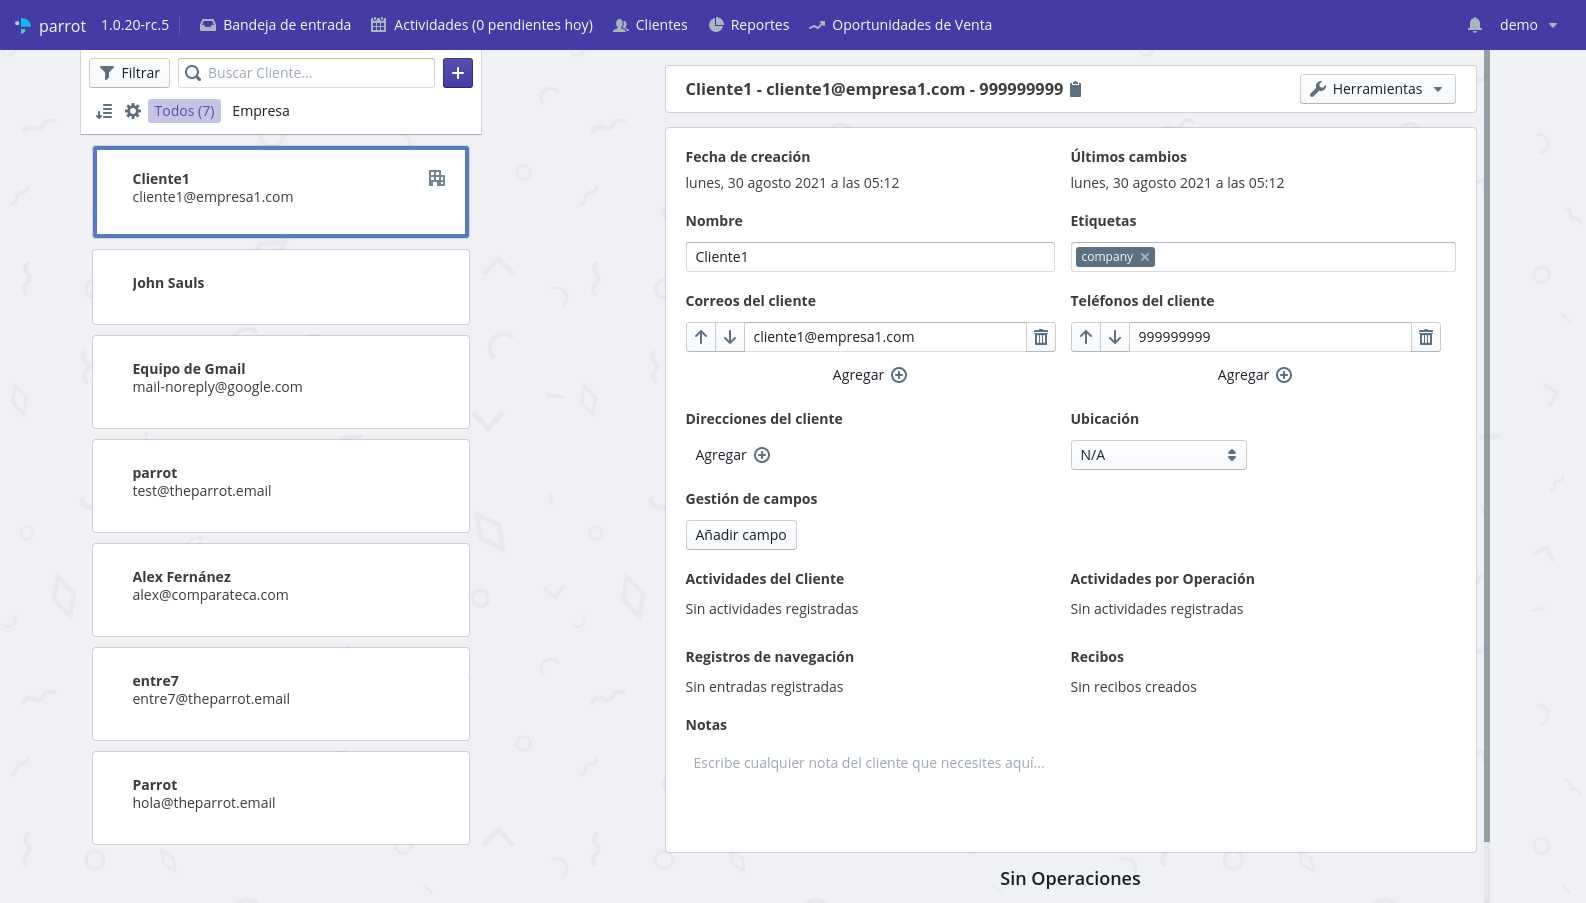Viewport: 1586px width, 903px height.
Task: Delete the 999999999 phone entry
Action: (1426, 337)
